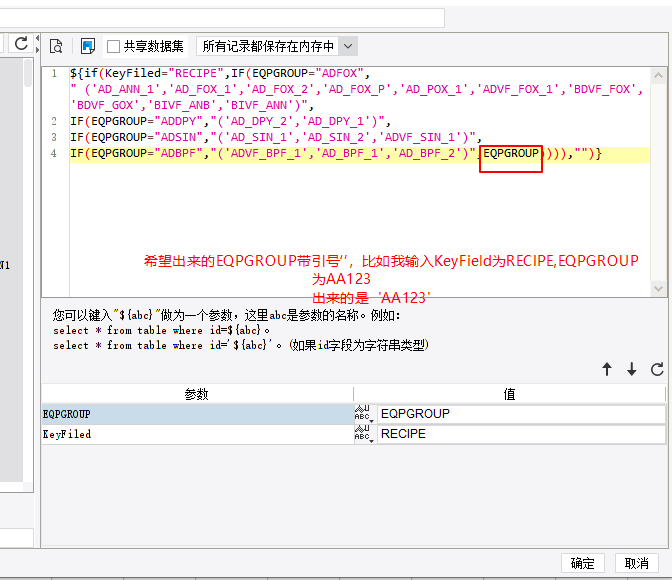Click the SQL editor scroll down arrow
This screenshot has height=580, width=672.
point(659,288)
